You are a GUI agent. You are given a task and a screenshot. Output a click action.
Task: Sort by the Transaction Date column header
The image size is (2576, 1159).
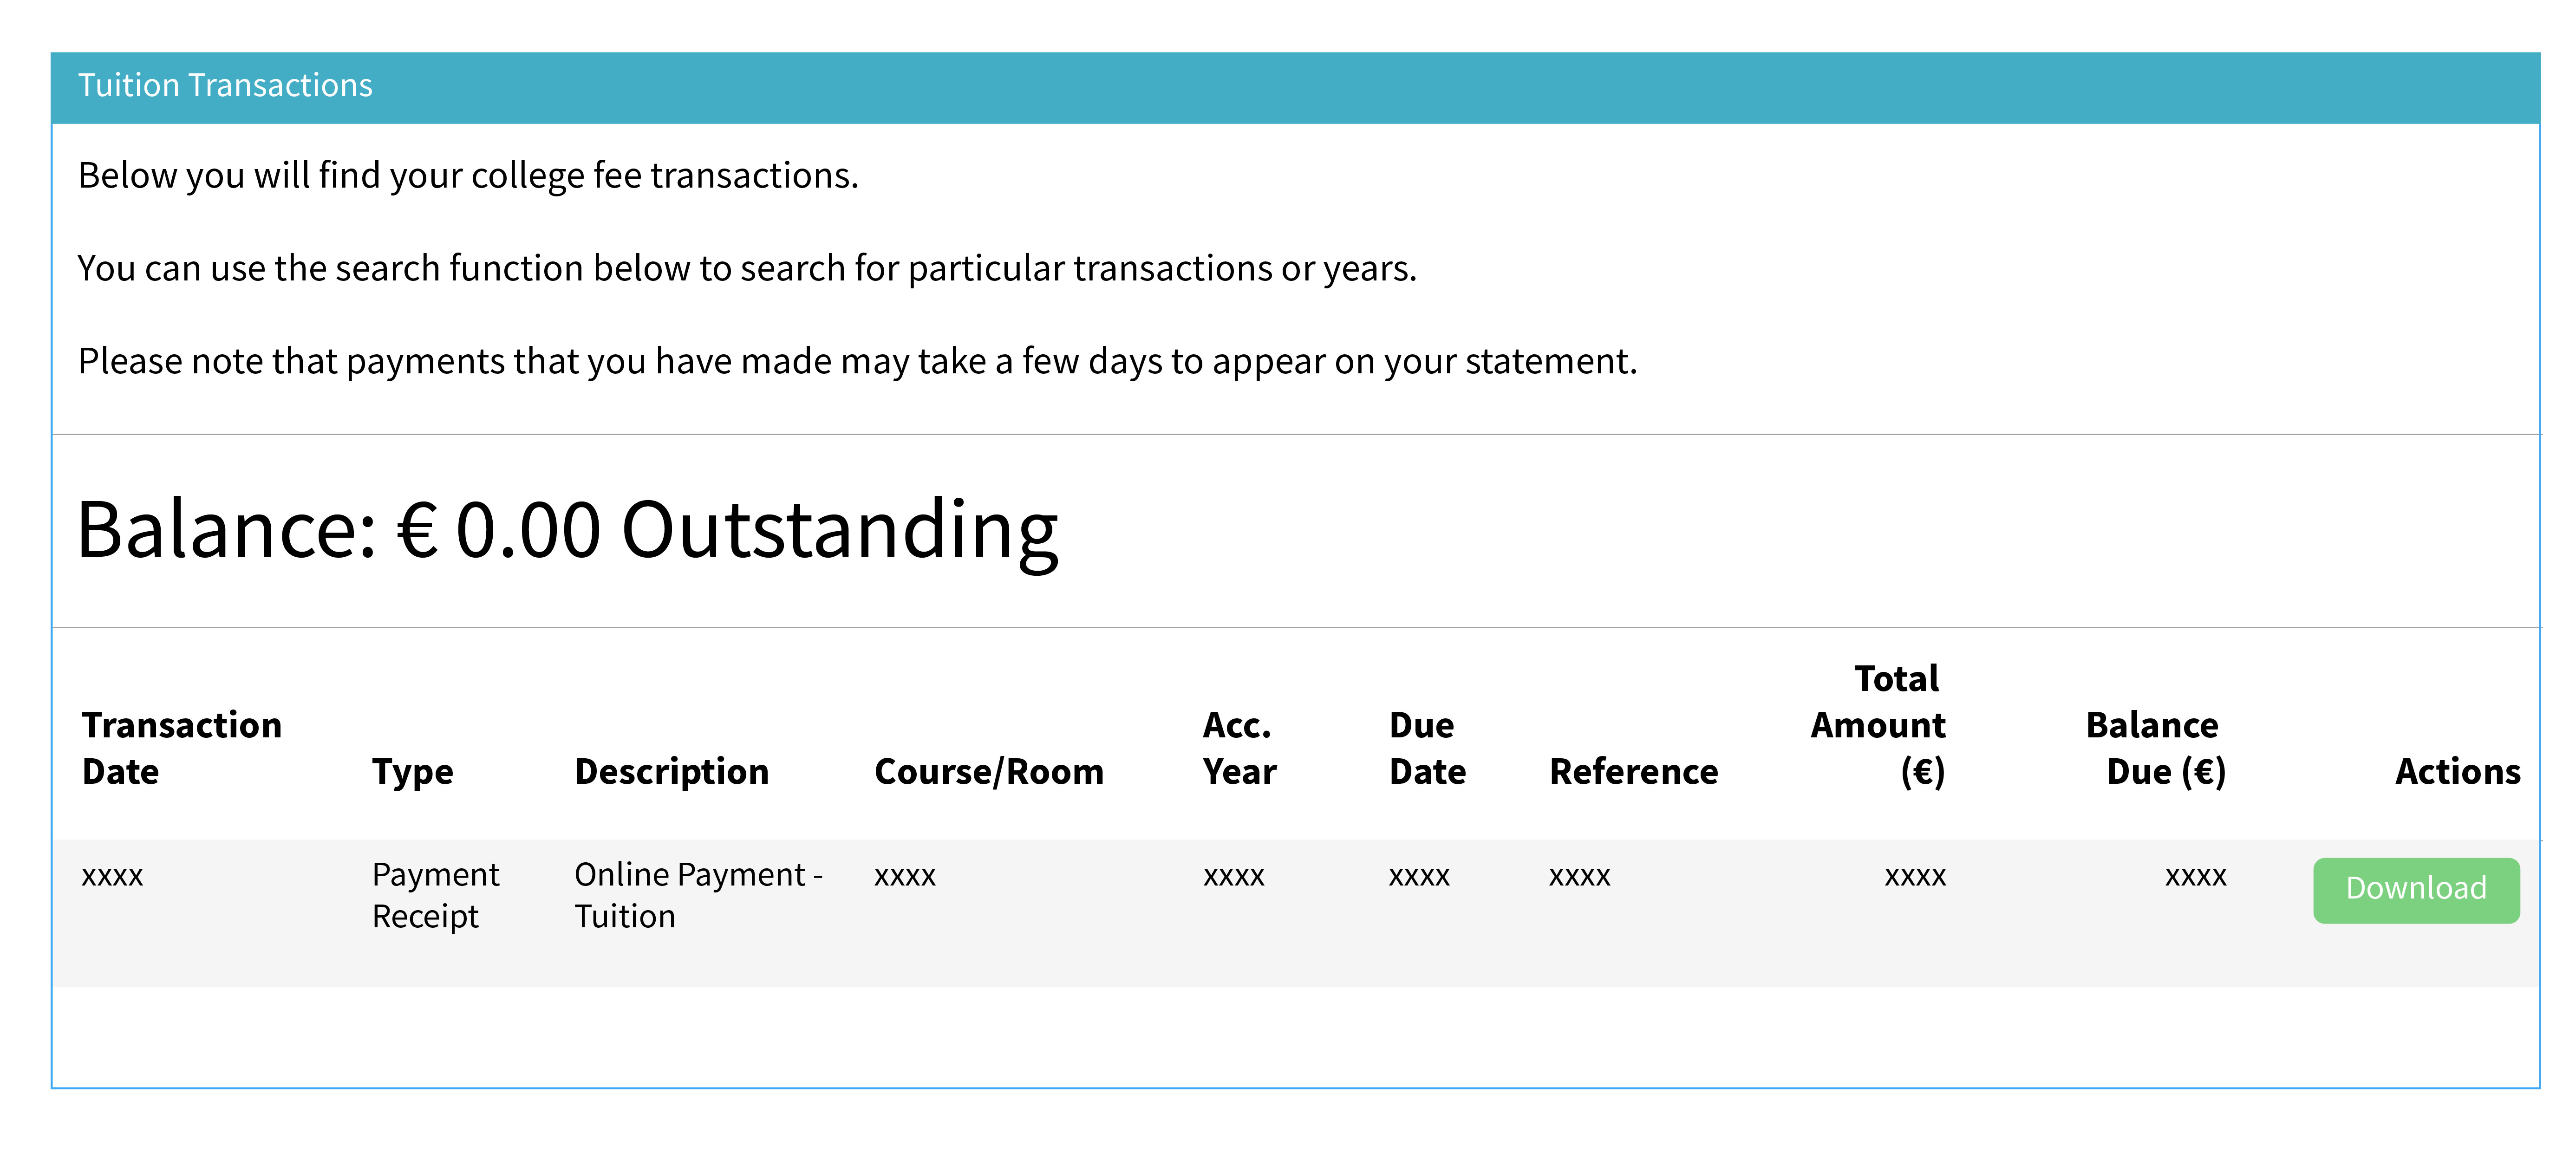[x=181, y=748]
